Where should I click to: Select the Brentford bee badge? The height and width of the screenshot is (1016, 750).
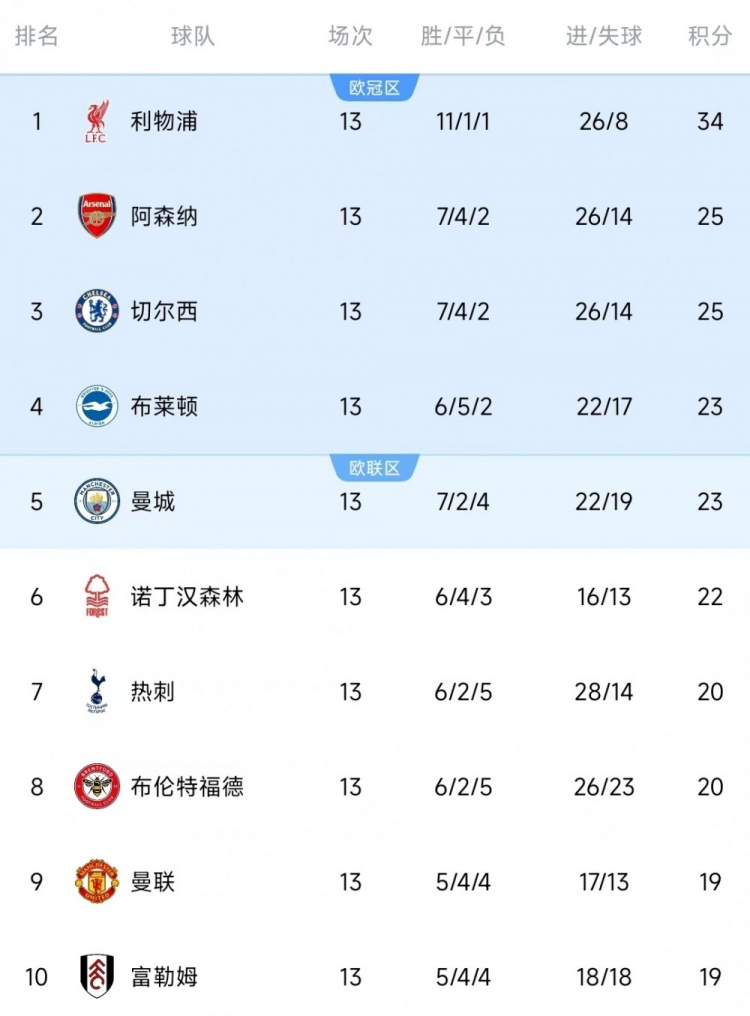click(x=97, y=786)
